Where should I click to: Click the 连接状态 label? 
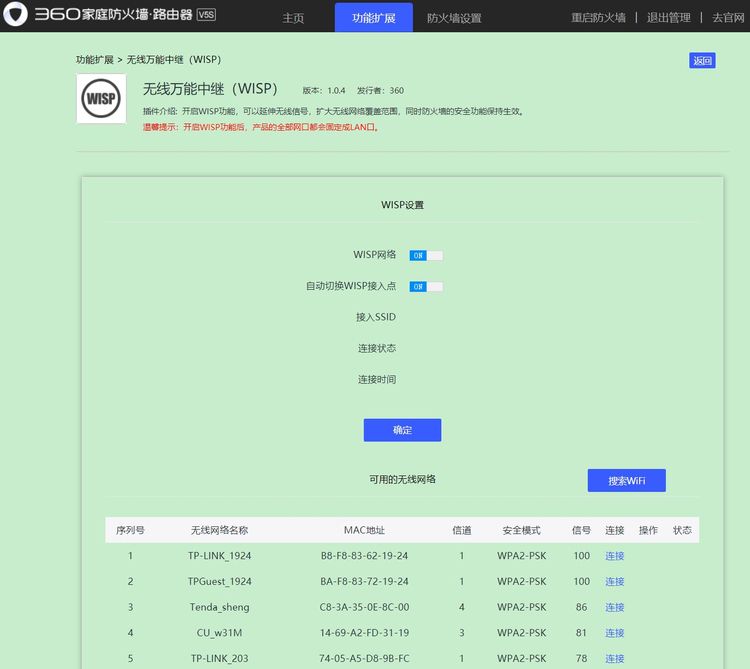(377, 349)
